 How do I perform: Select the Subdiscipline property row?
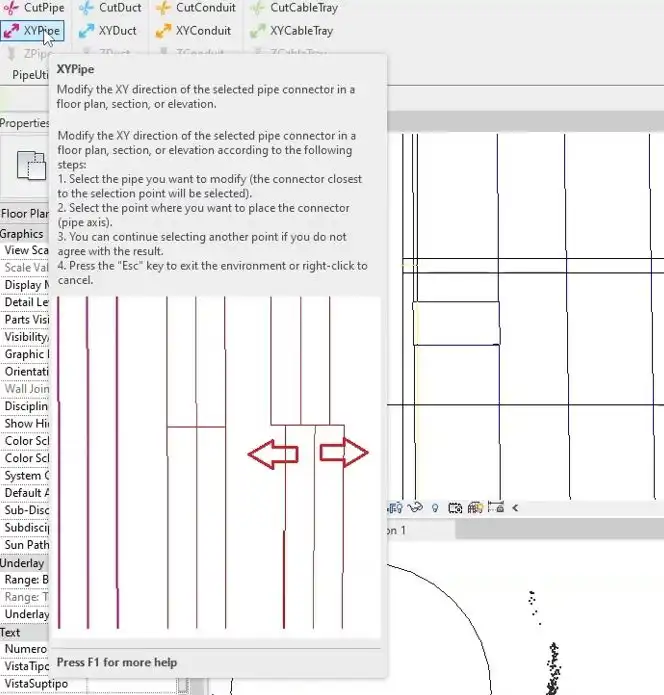pyautogui.click(x=24, y=527)
